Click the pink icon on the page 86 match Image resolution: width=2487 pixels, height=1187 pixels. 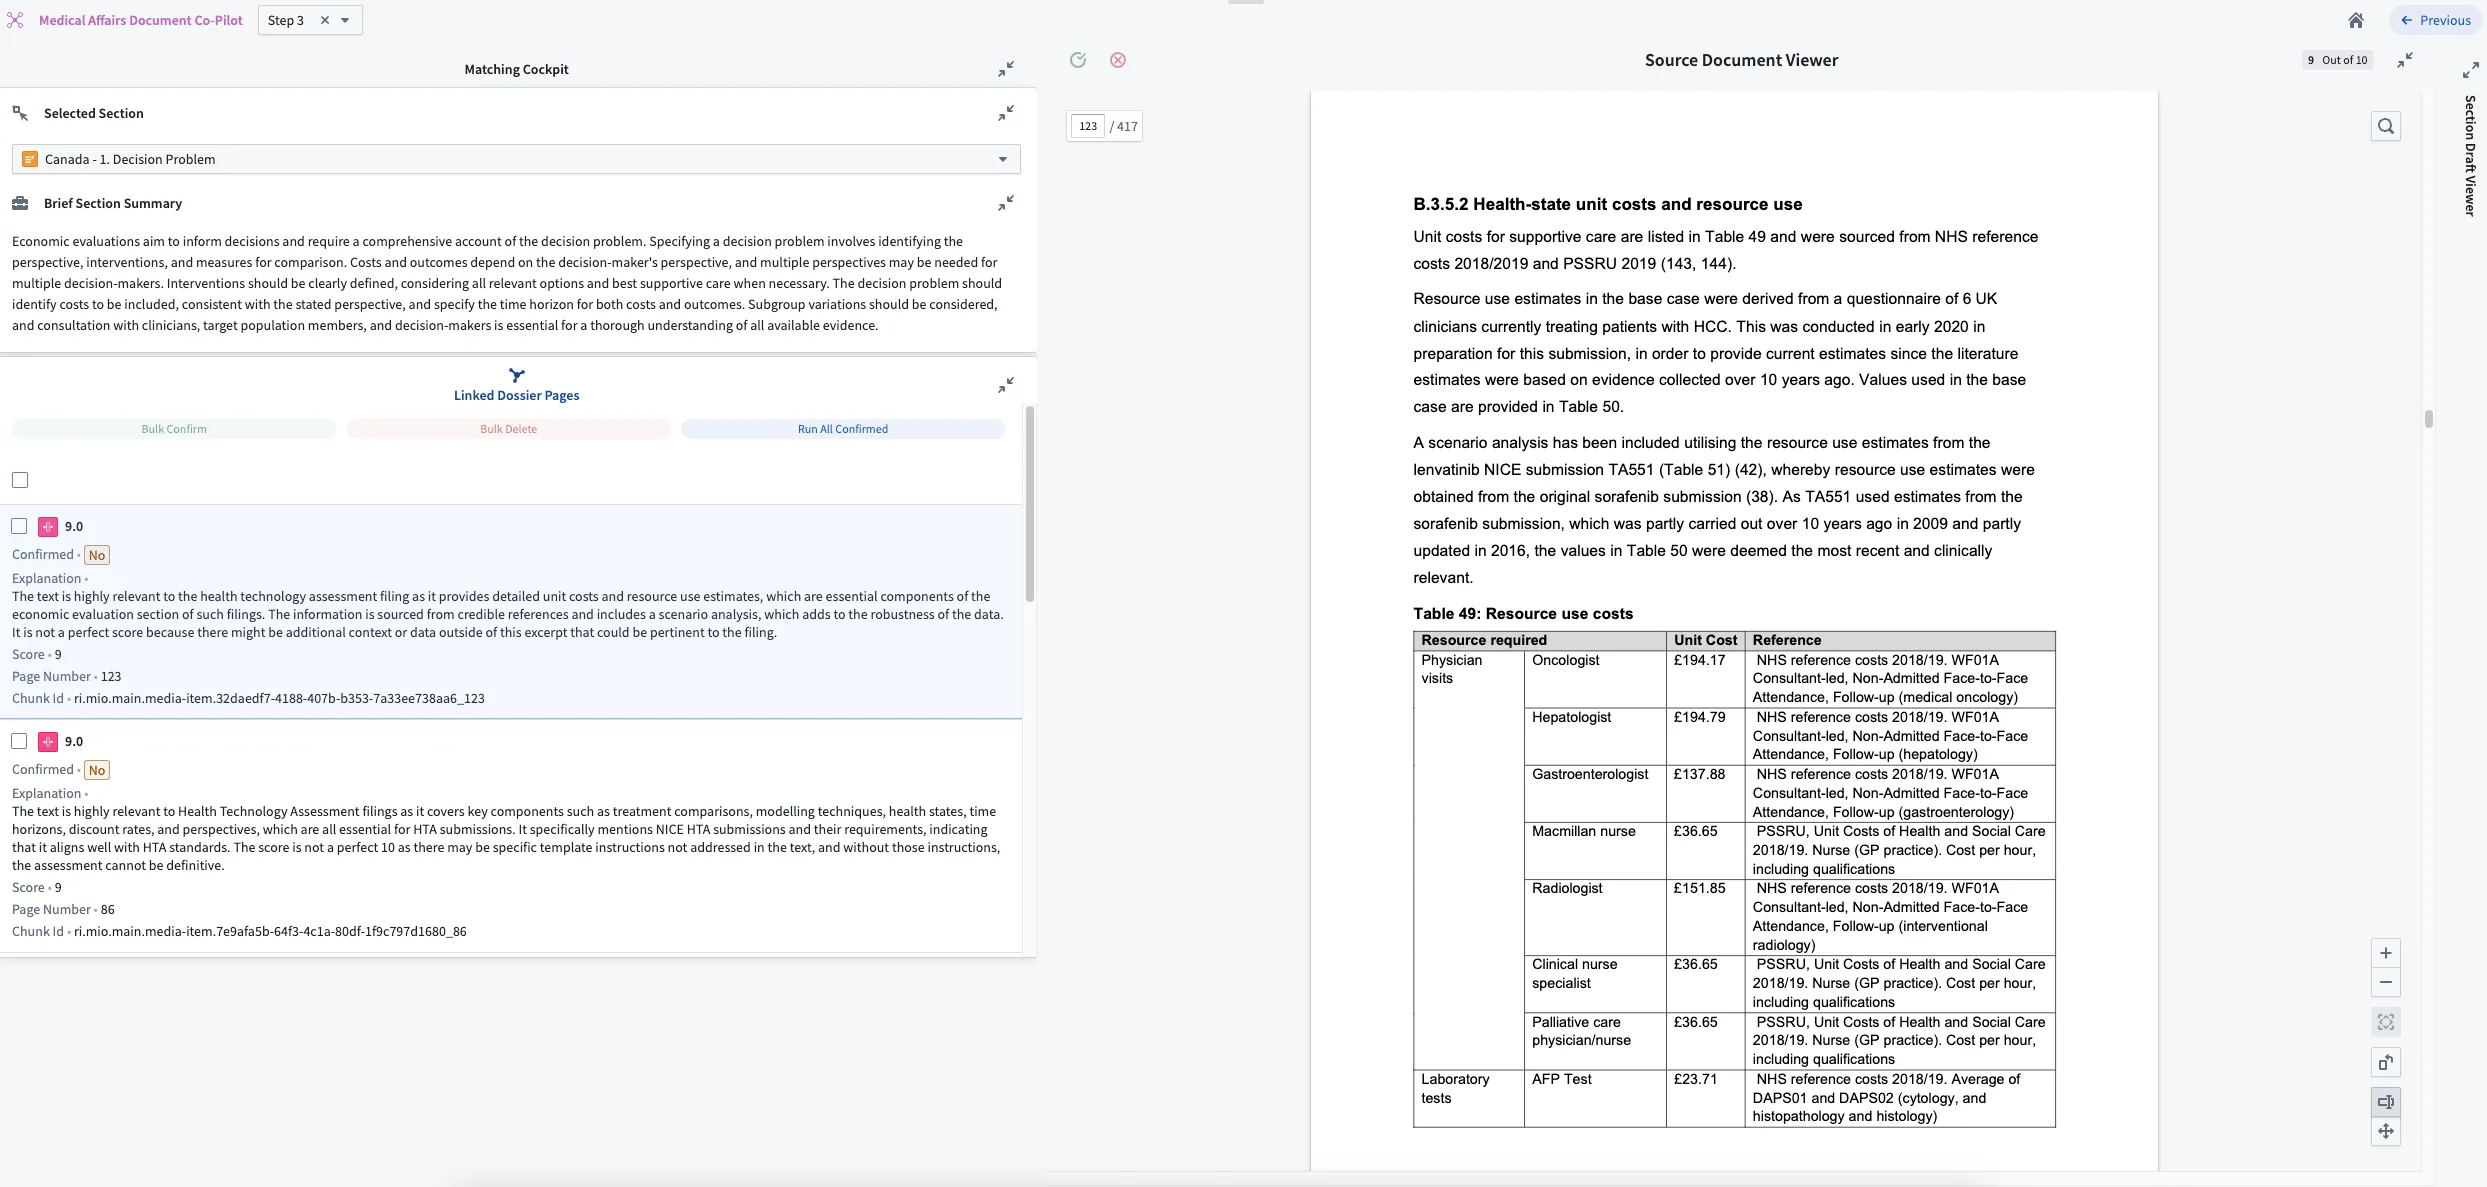pyautogui.click(x=48, y=741)
